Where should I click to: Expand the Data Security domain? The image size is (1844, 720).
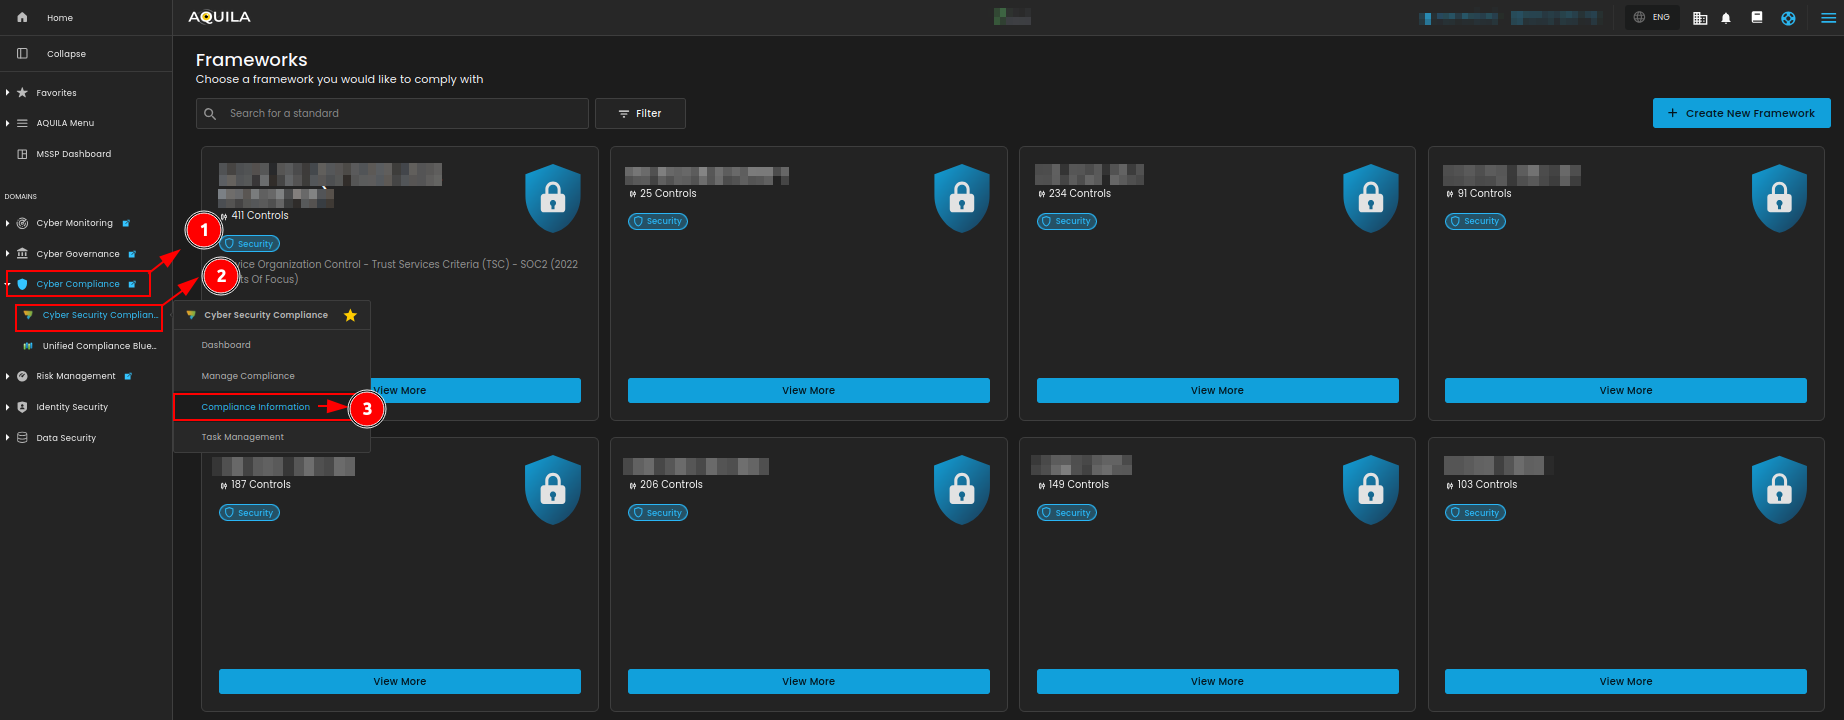pyautogui.click(x=66, y=438)
